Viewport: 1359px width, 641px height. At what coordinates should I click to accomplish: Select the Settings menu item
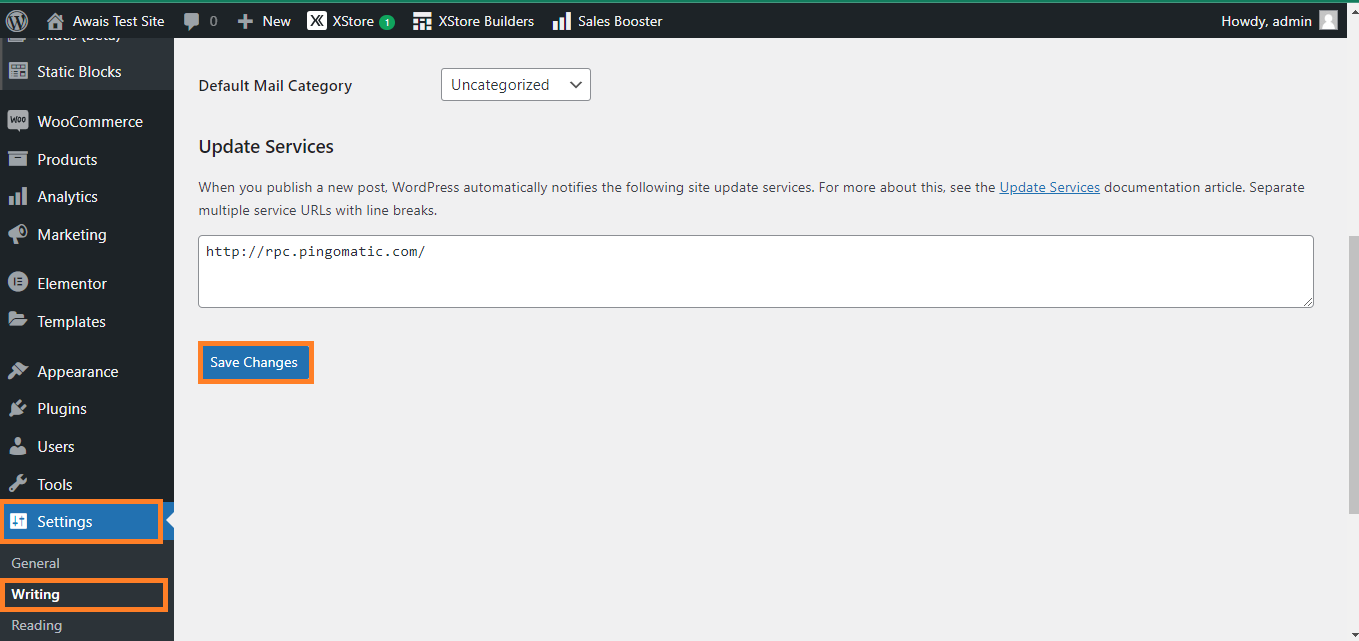click(x=81, y=521)
